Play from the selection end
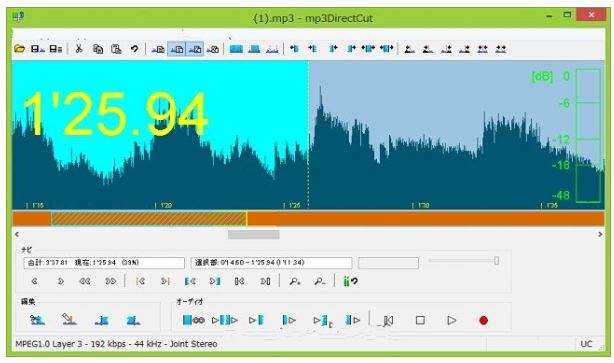 click(353, 320)
